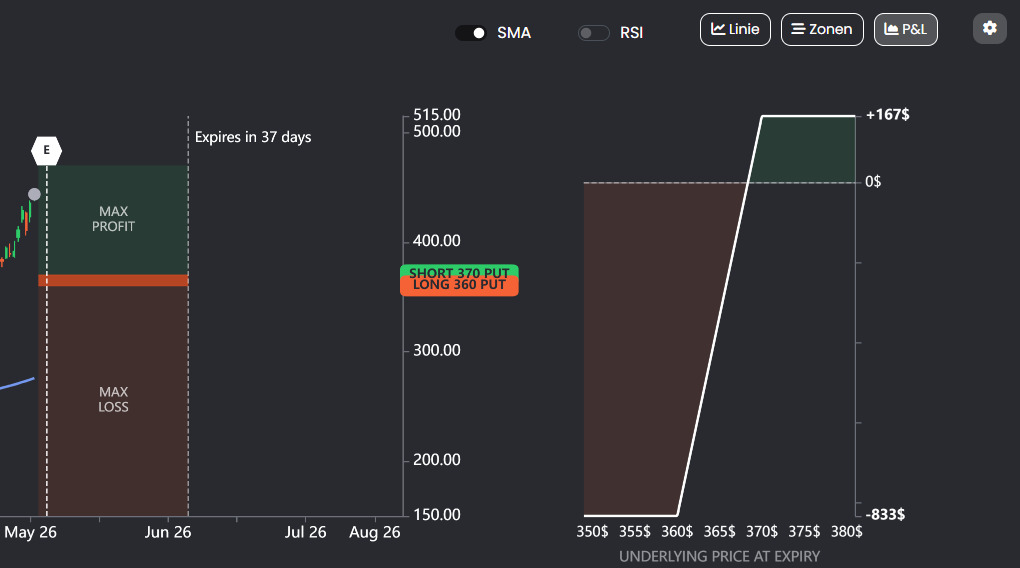Click the RSI label text
Image resolution: width=1020 pixels, height=568 pixels.
[631, 33]
